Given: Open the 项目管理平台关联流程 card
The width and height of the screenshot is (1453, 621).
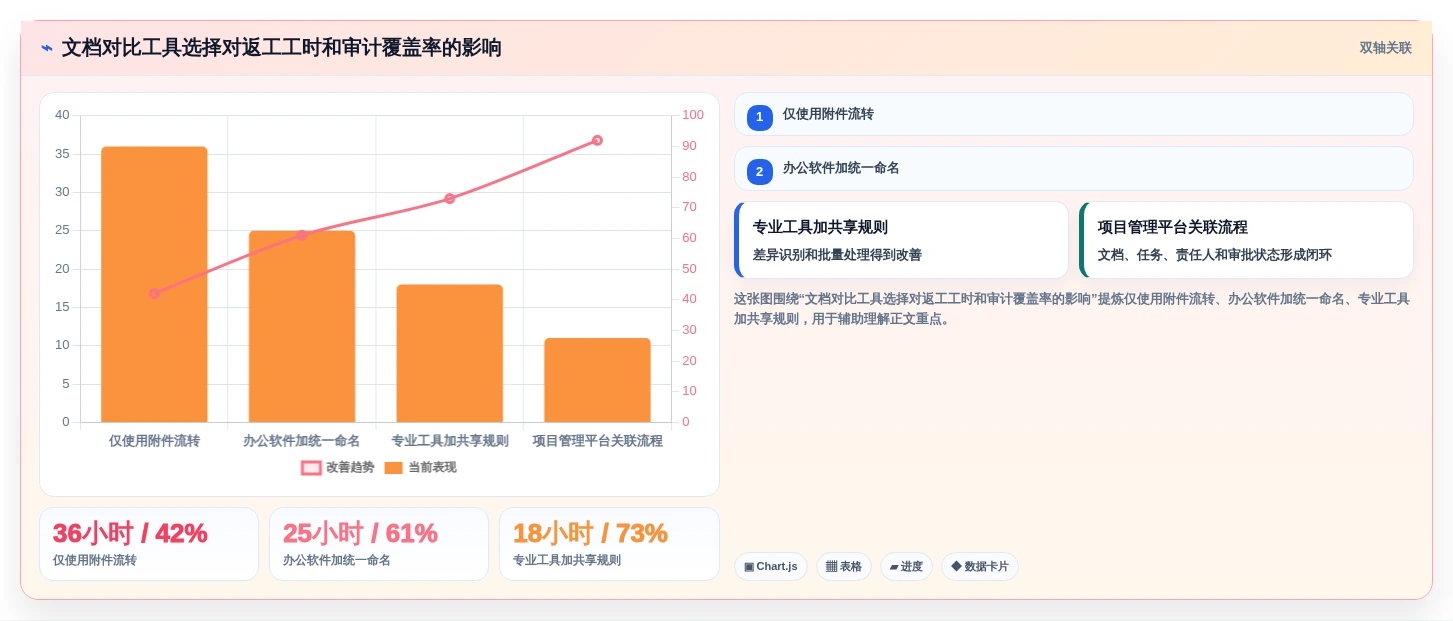Looking at the screenshot, I should [x=1246, y=240].
